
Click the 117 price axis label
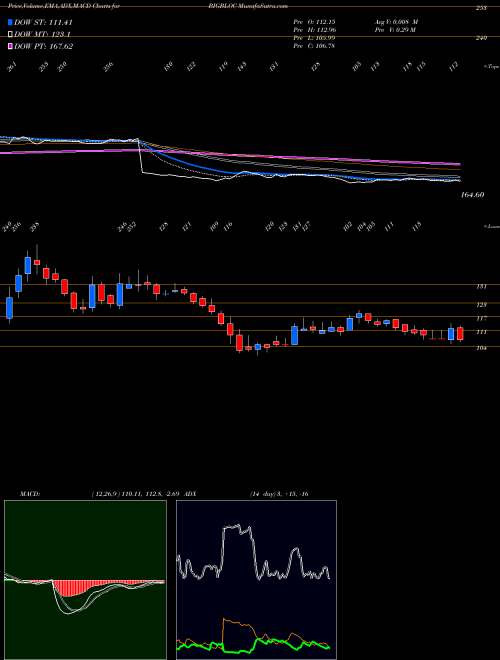(x=481, y=318)
